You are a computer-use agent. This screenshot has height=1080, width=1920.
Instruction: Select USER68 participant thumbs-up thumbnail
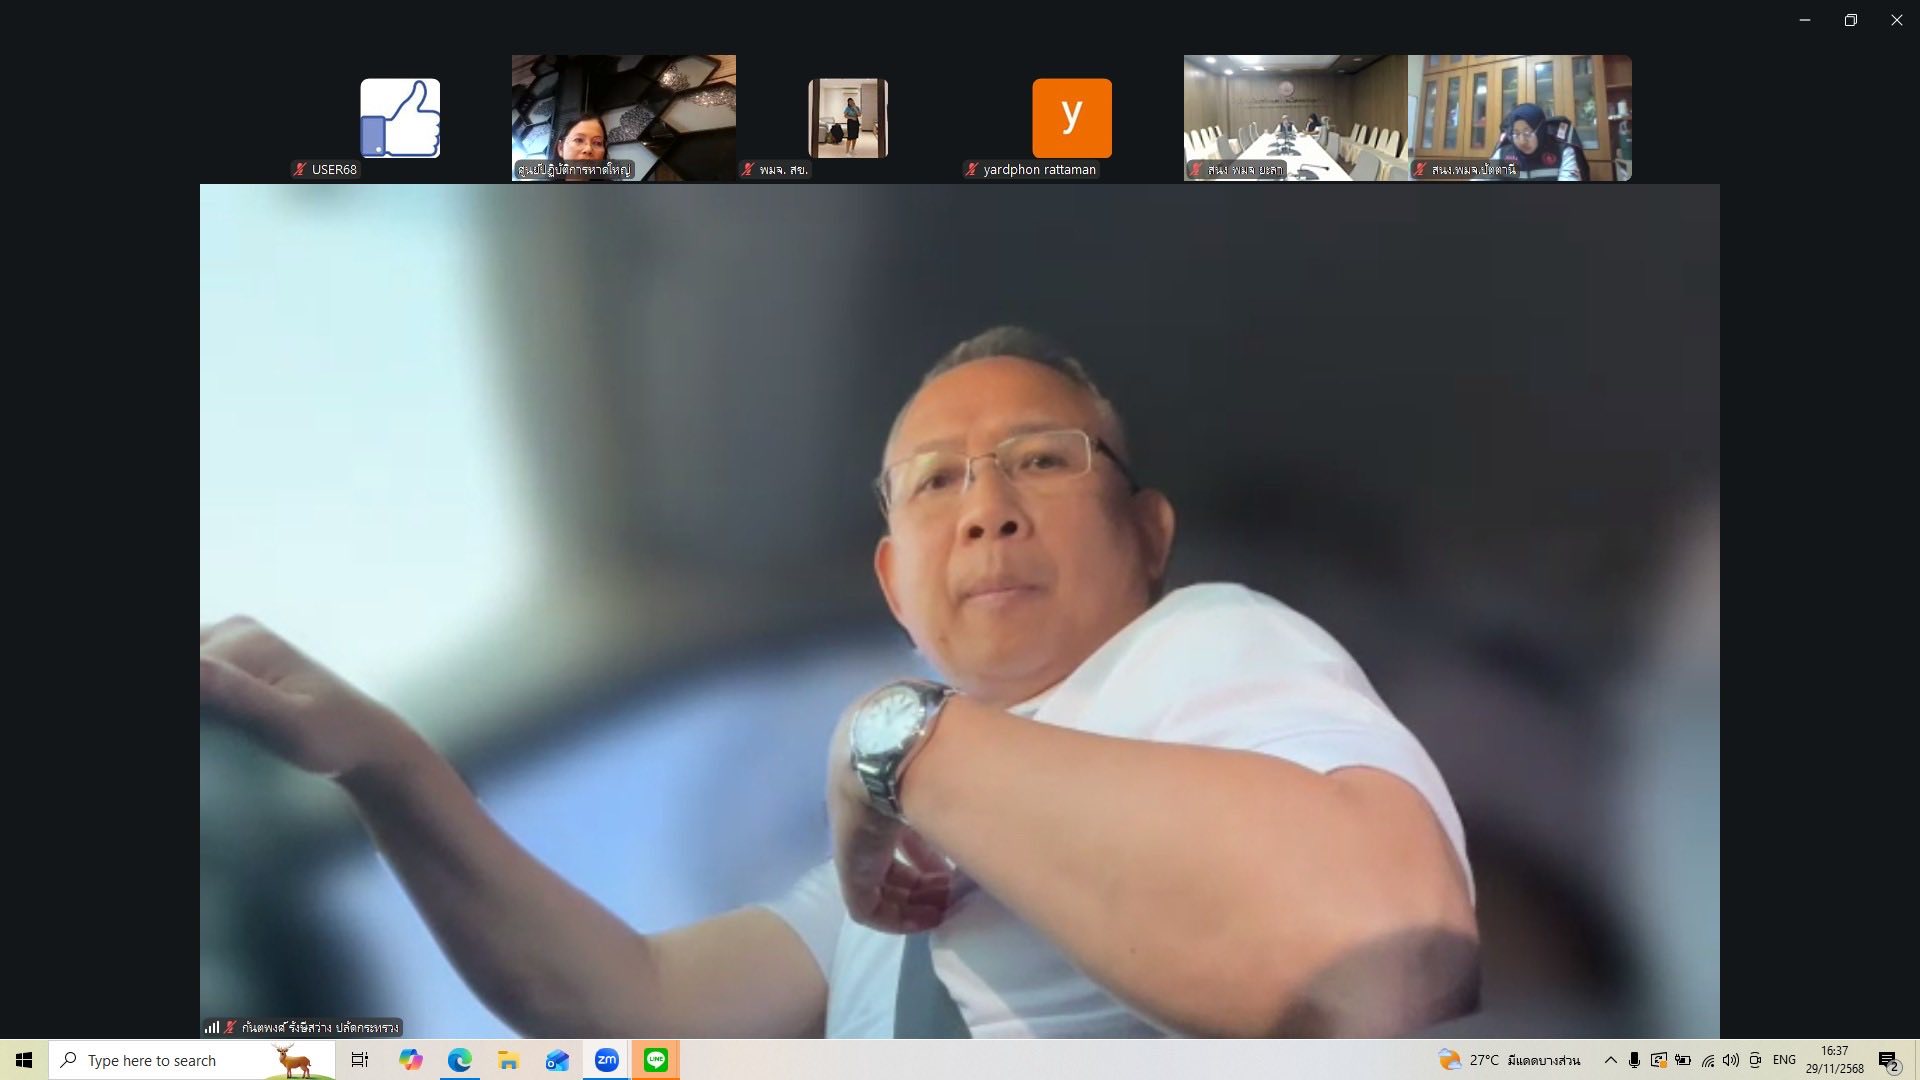(x=400, y=118)
